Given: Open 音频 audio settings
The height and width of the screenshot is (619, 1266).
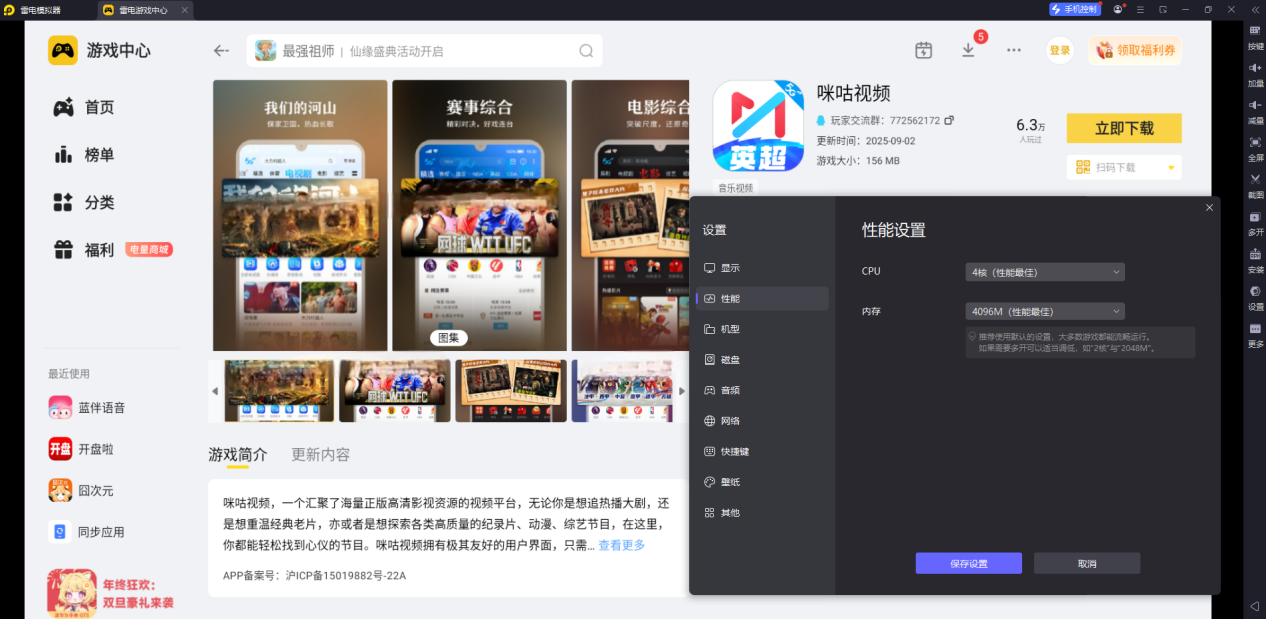Looking at the screenshot, I should pyautogui.click(x=762, y=390).
